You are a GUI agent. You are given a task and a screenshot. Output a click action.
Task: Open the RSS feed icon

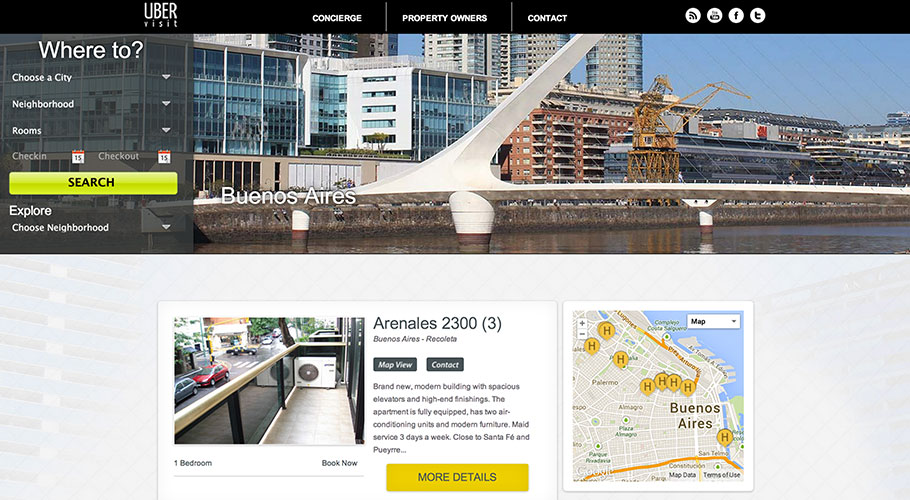tap(693, 16)
